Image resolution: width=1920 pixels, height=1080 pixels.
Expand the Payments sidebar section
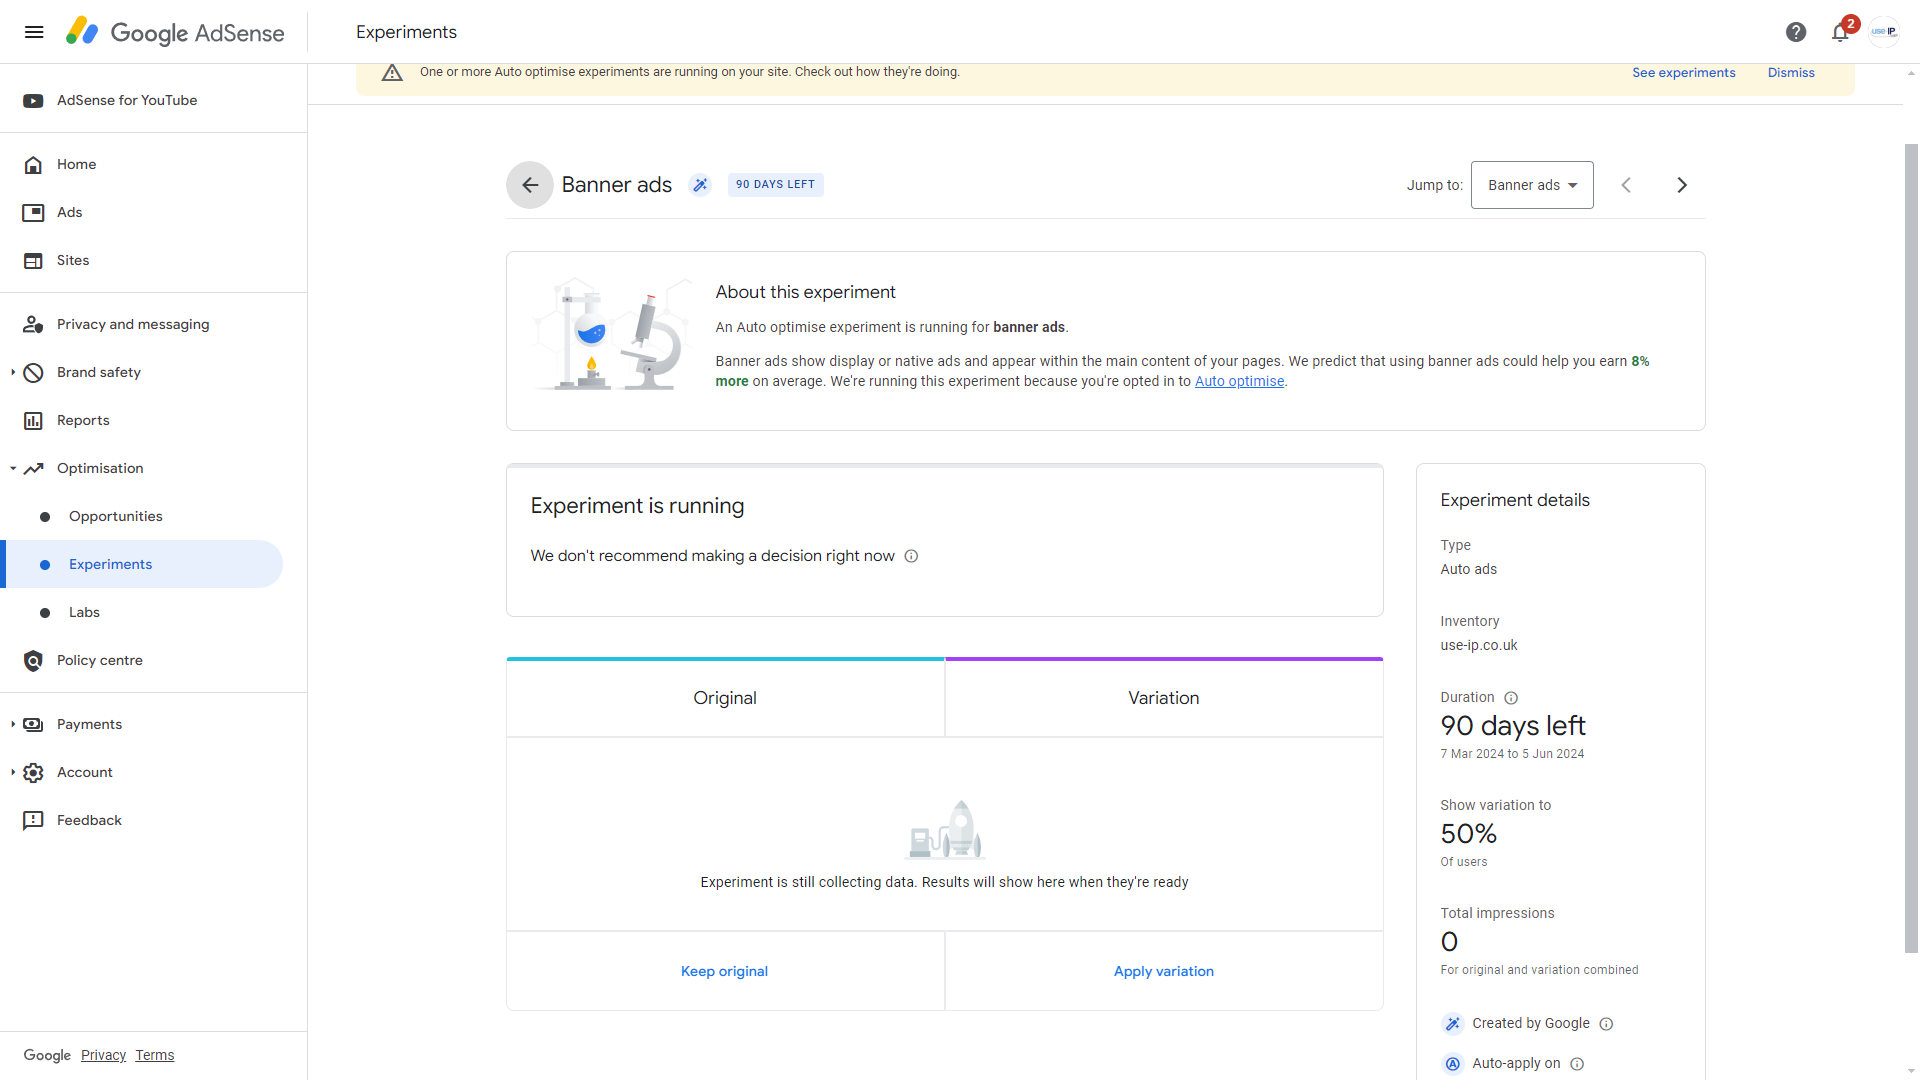point(13,724)
